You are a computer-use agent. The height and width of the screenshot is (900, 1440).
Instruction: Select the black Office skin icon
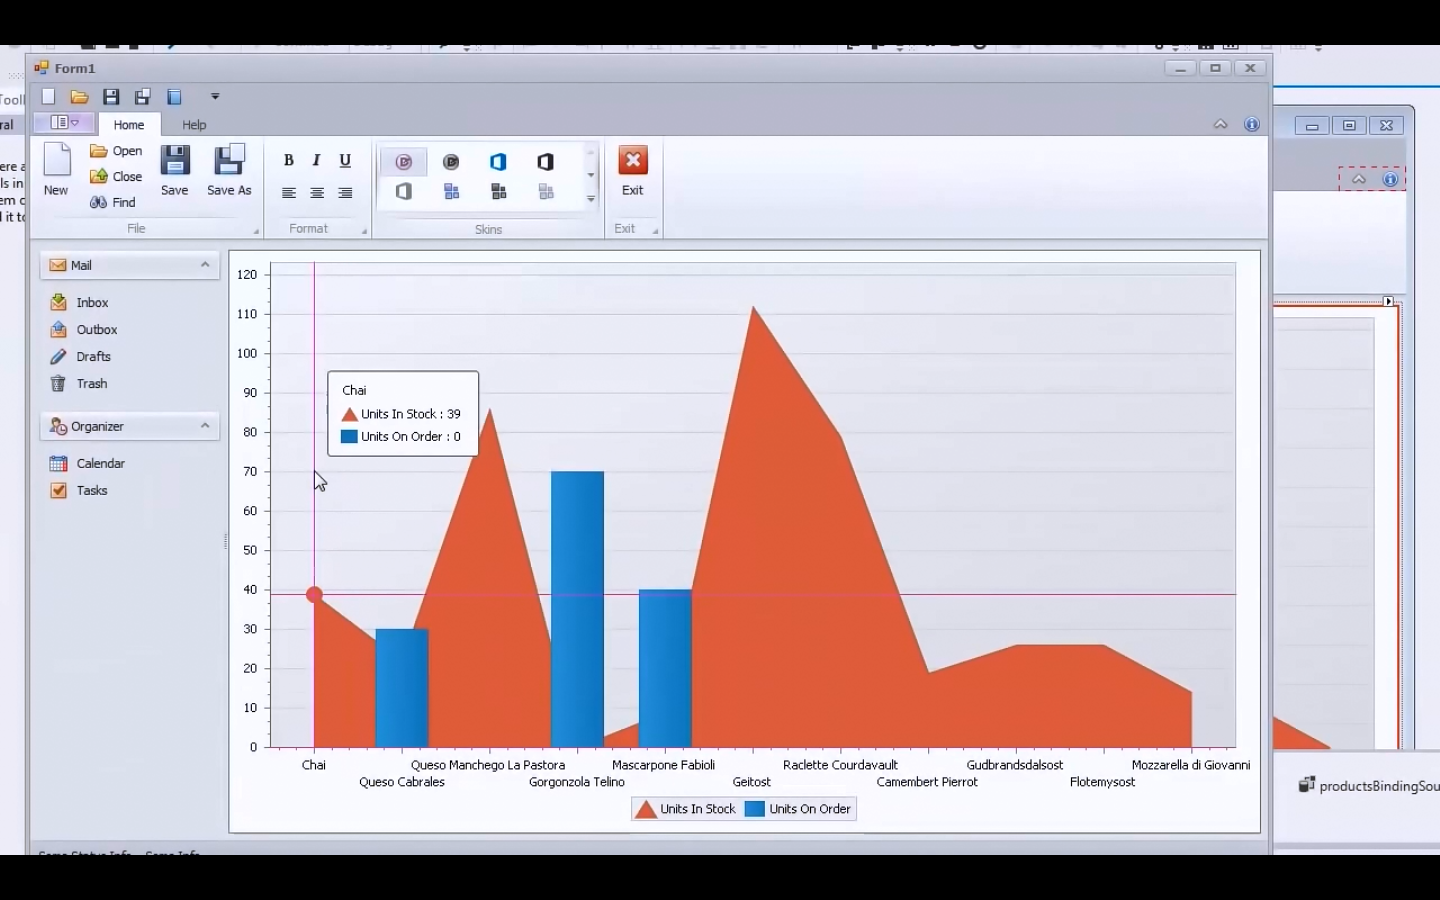[x=545, y=162]
